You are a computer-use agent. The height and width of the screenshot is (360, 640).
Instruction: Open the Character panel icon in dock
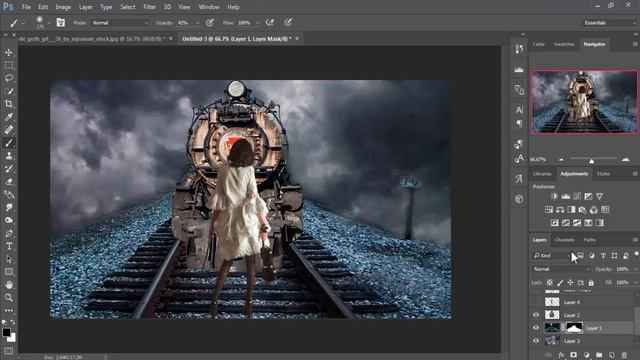point(519,110)
